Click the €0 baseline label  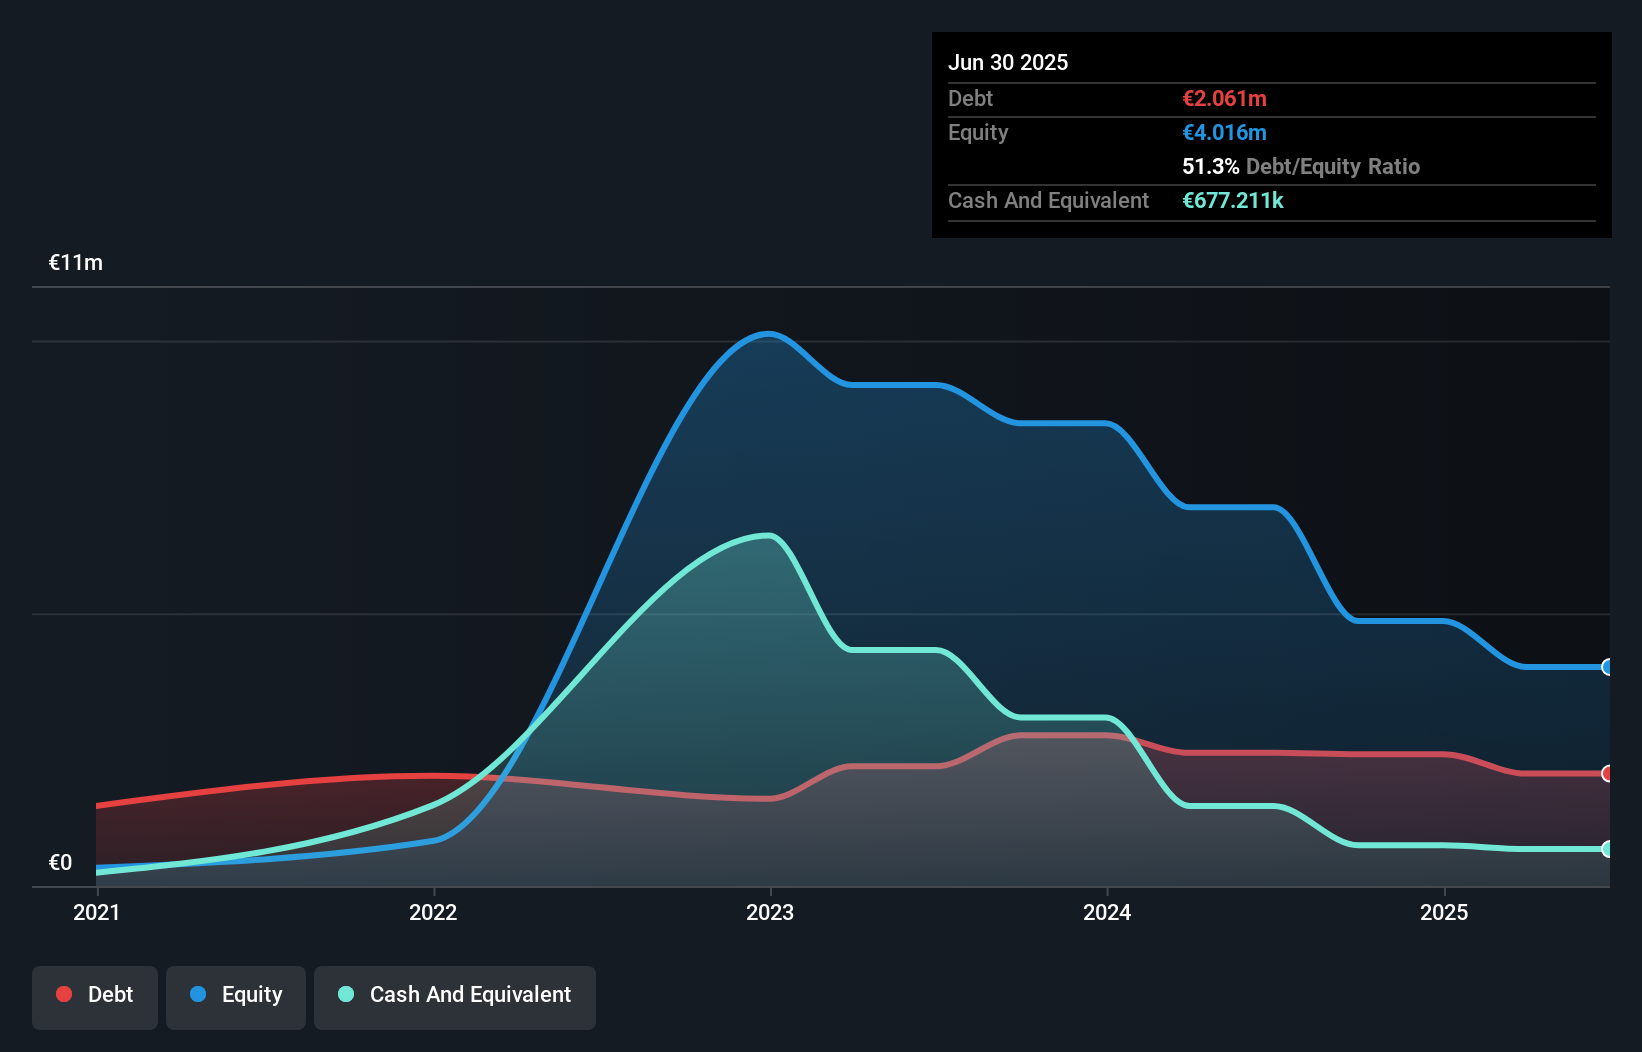pyautogui.click(x=60, y=862)
